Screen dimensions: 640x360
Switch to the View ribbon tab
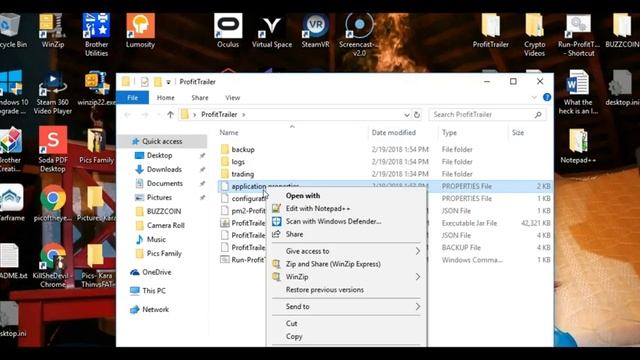click(x=233, y=98)
